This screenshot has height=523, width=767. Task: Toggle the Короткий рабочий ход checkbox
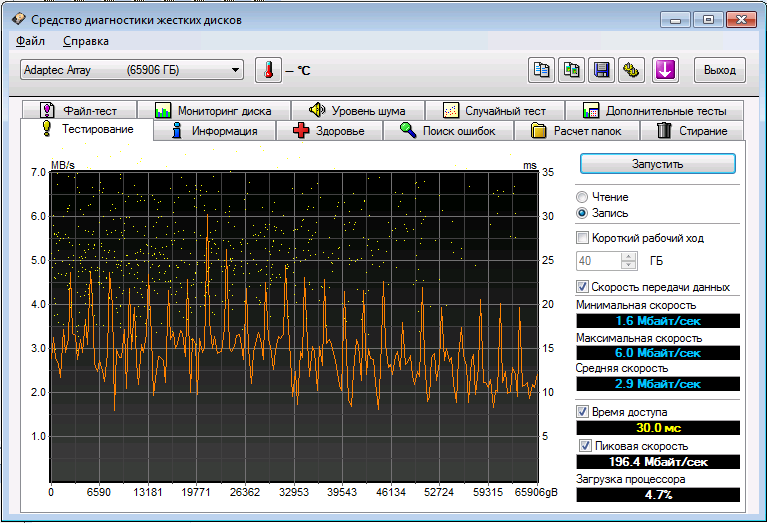pyautogui.click(x=584, y=238)
